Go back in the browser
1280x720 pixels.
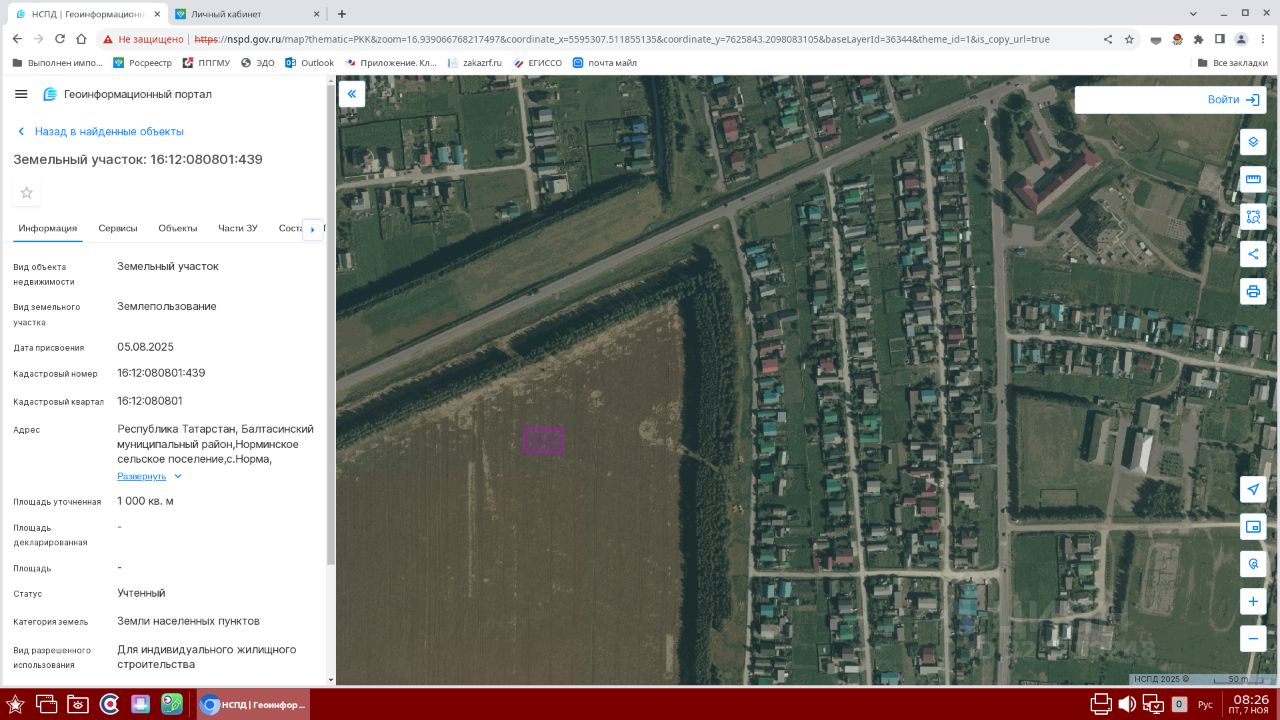point(16,39)
